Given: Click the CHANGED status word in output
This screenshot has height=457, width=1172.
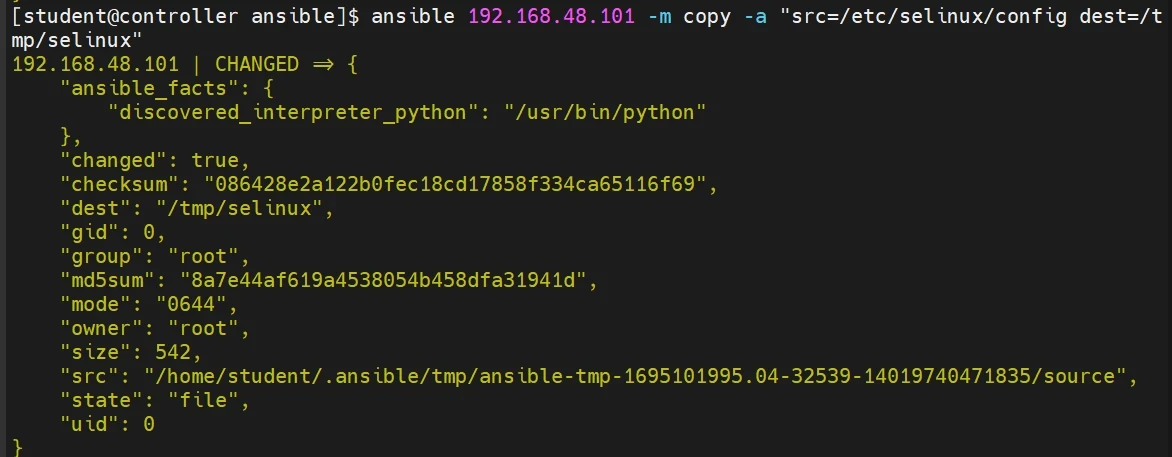Looking at the screenshot, I should (256, 64).
